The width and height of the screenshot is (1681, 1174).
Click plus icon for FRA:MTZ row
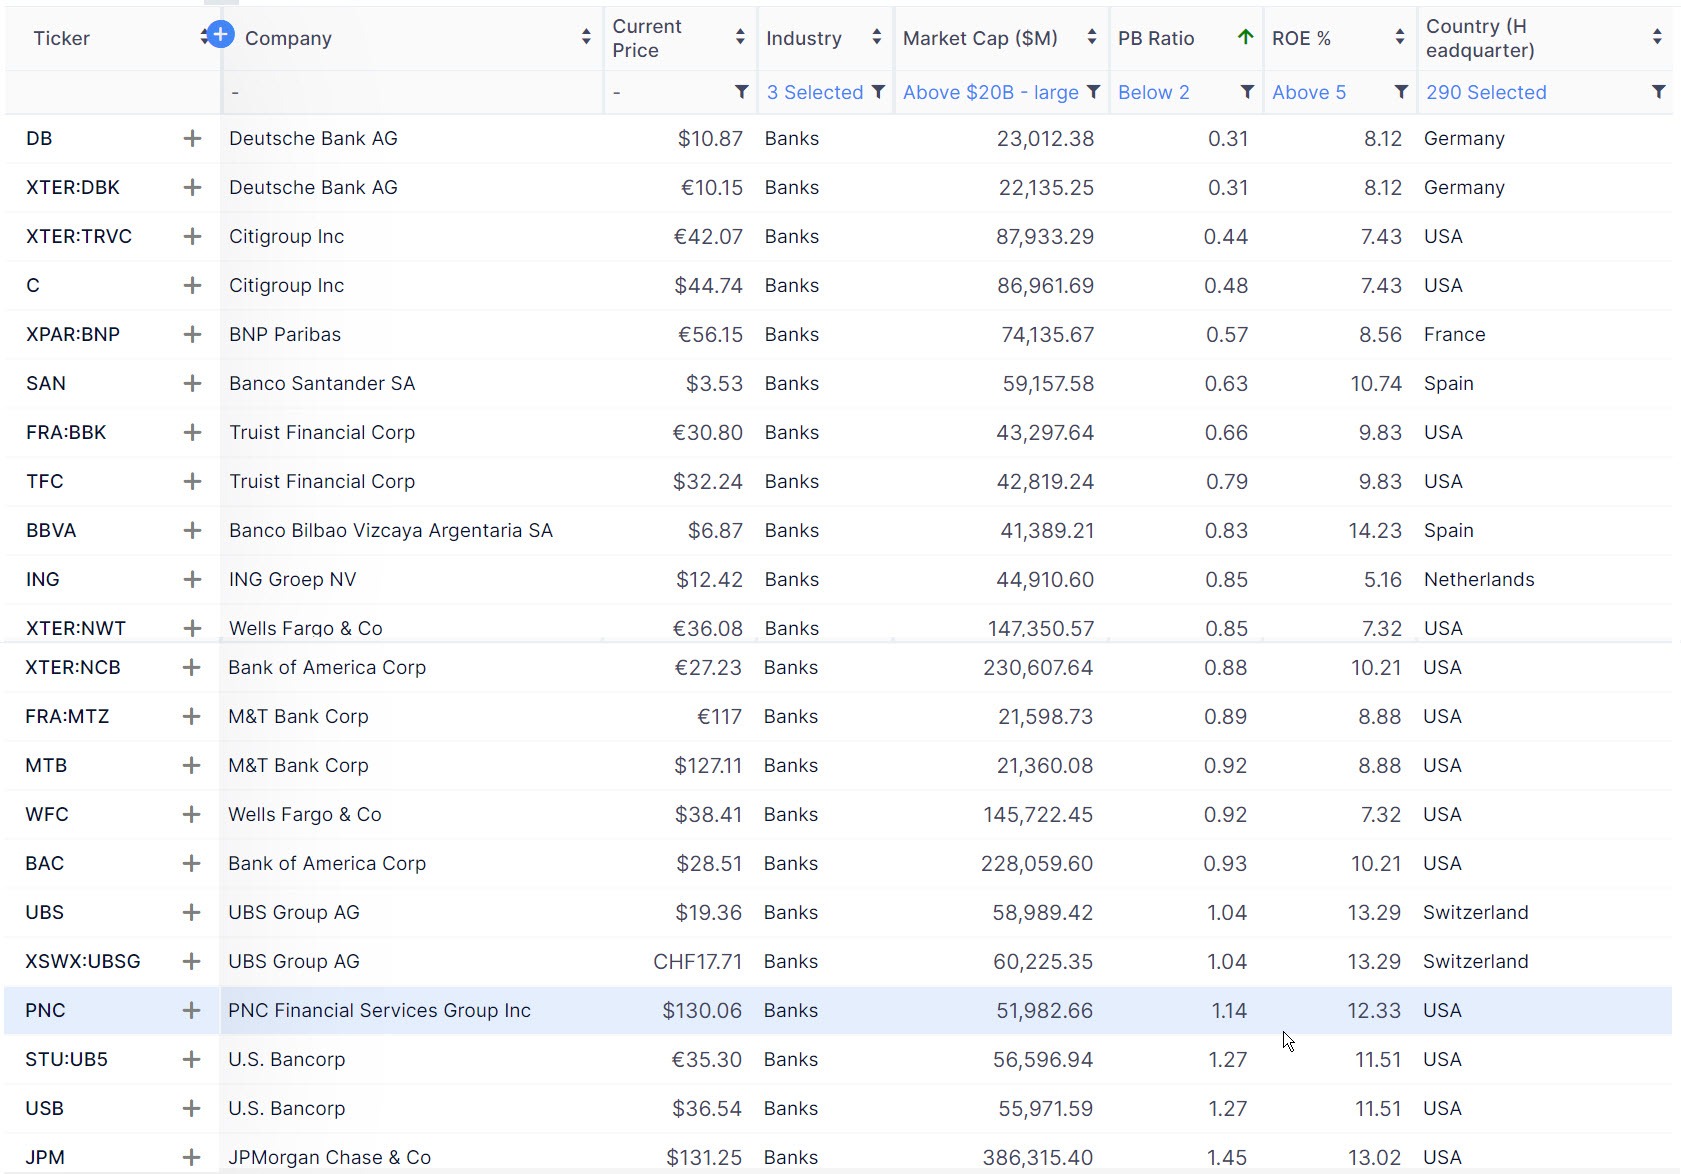[x=191, y=717]
